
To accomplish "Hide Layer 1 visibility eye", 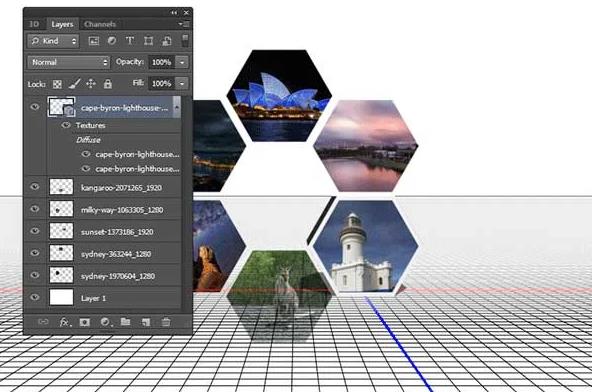I will 35,297.
